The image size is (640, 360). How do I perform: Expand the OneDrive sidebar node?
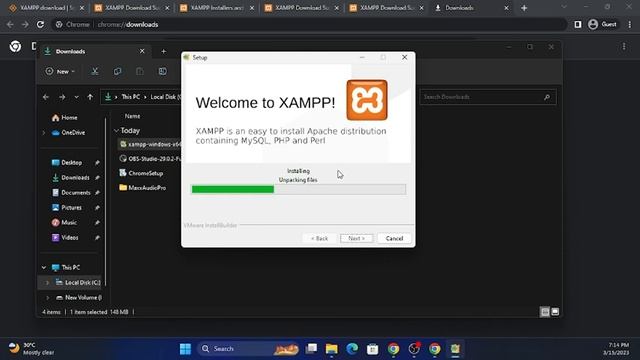[x=44, y=133]
